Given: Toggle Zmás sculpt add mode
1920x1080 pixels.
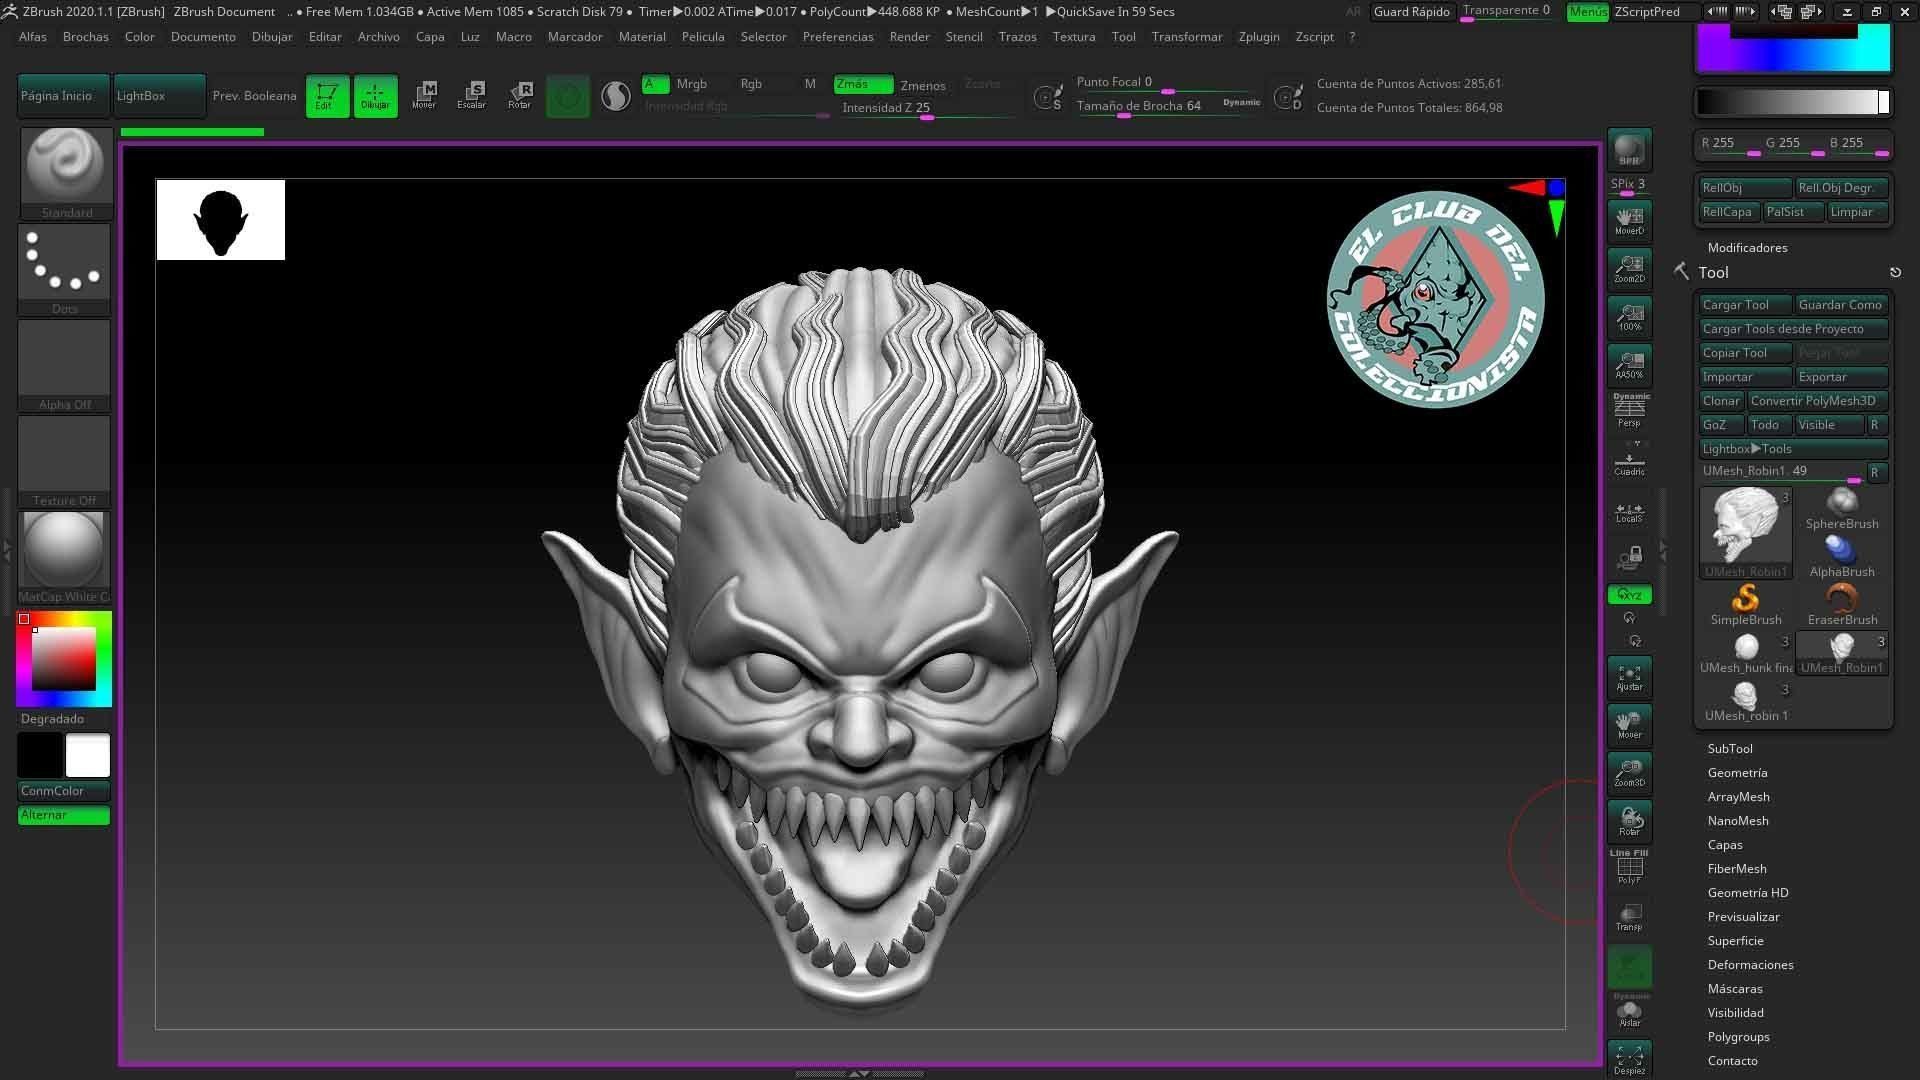Looking at the screenshot, I should pos(863,84).
